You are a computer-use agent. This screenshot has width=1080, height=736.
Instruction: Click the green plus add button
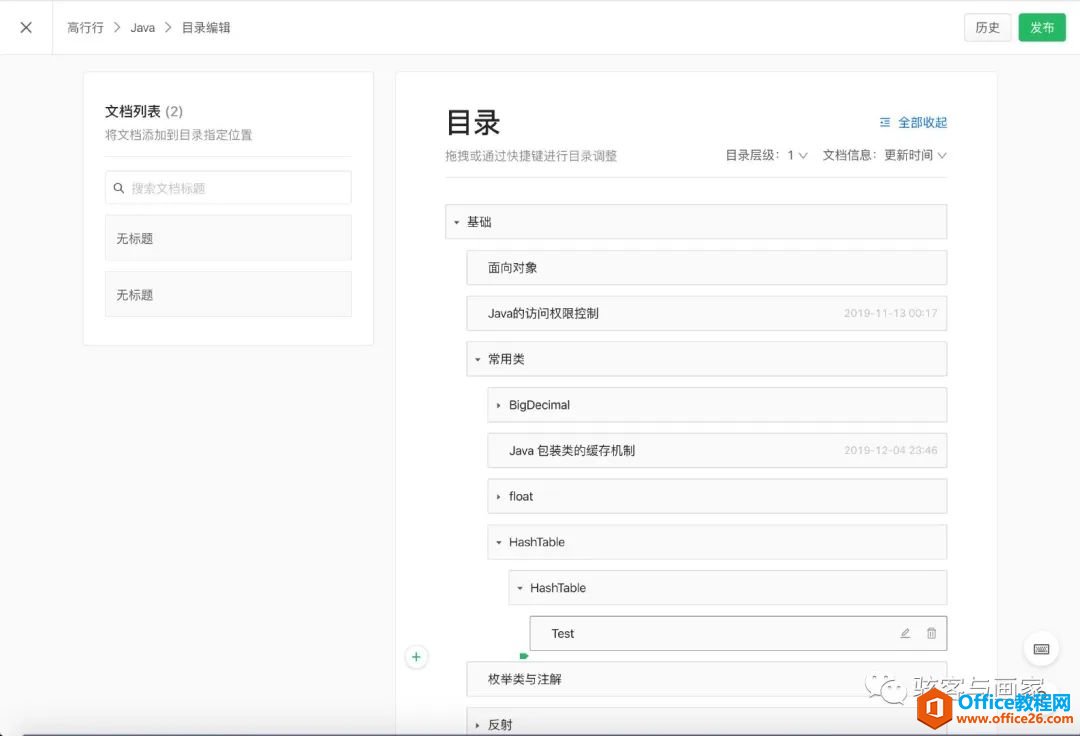point(416,657)
